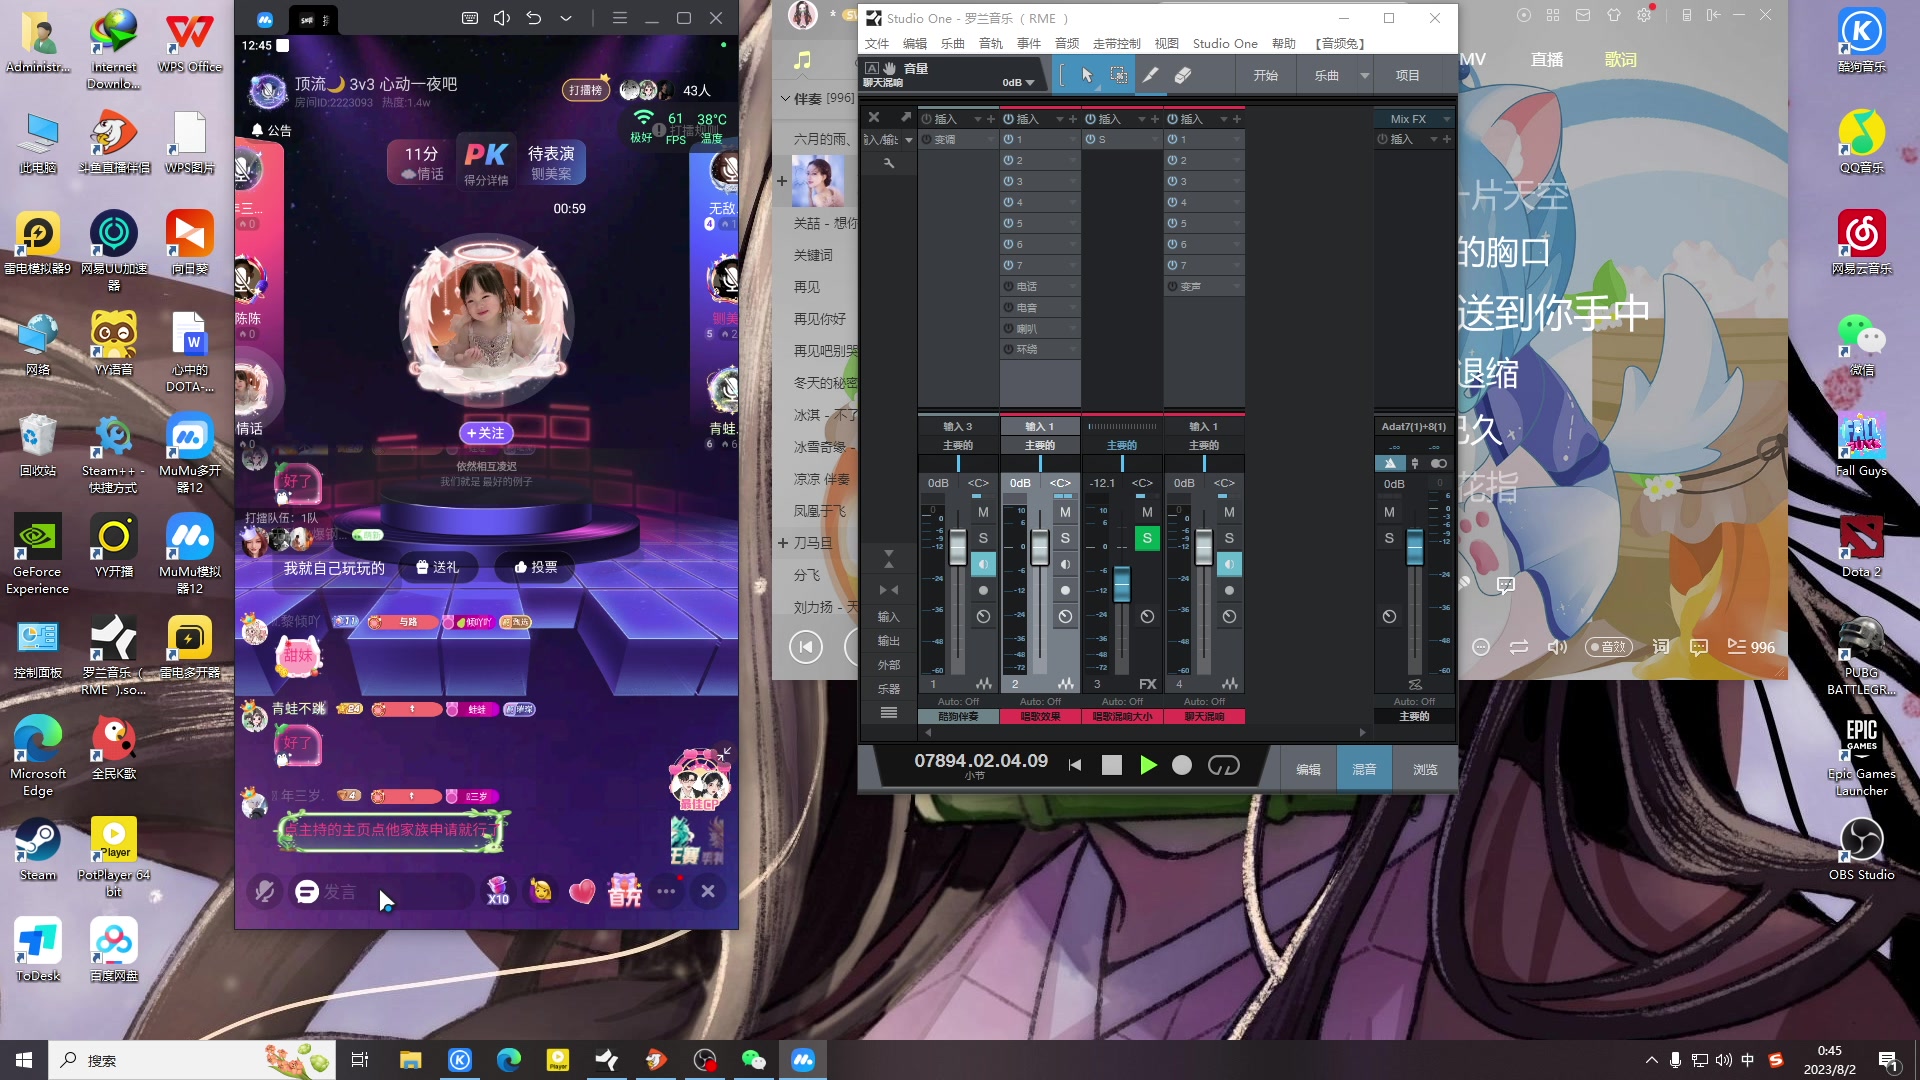Expand the 刀马旦 playlist entry
The width and height of the screenshot is (1920, 1080).
782,543
